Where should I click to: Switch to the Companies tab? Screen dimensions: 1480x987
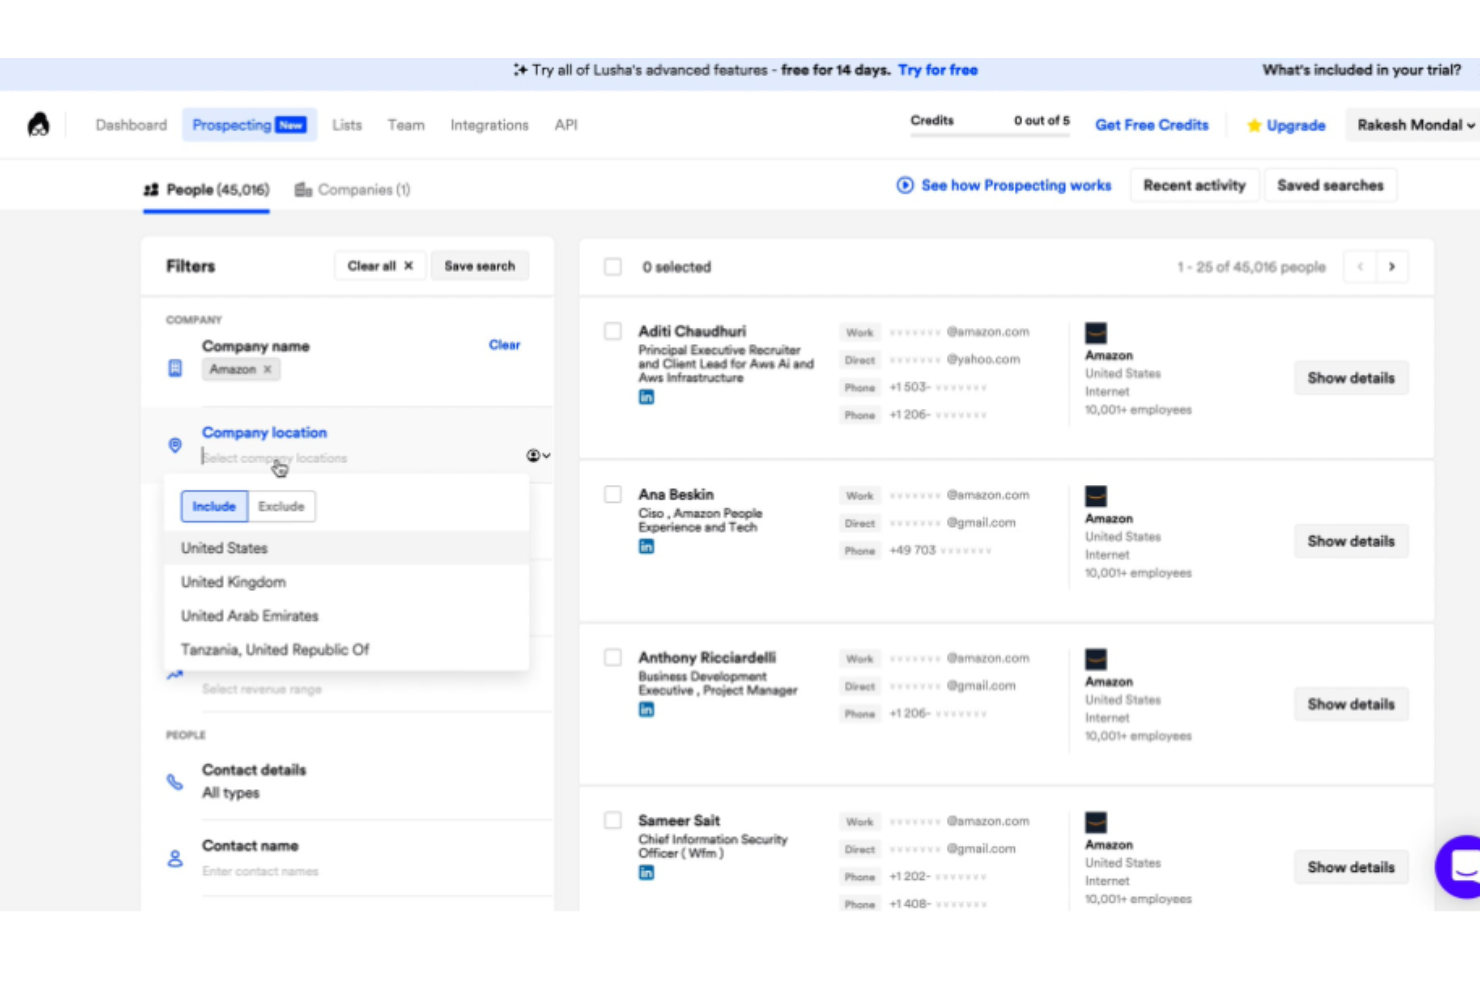click(x=353, y=189)
